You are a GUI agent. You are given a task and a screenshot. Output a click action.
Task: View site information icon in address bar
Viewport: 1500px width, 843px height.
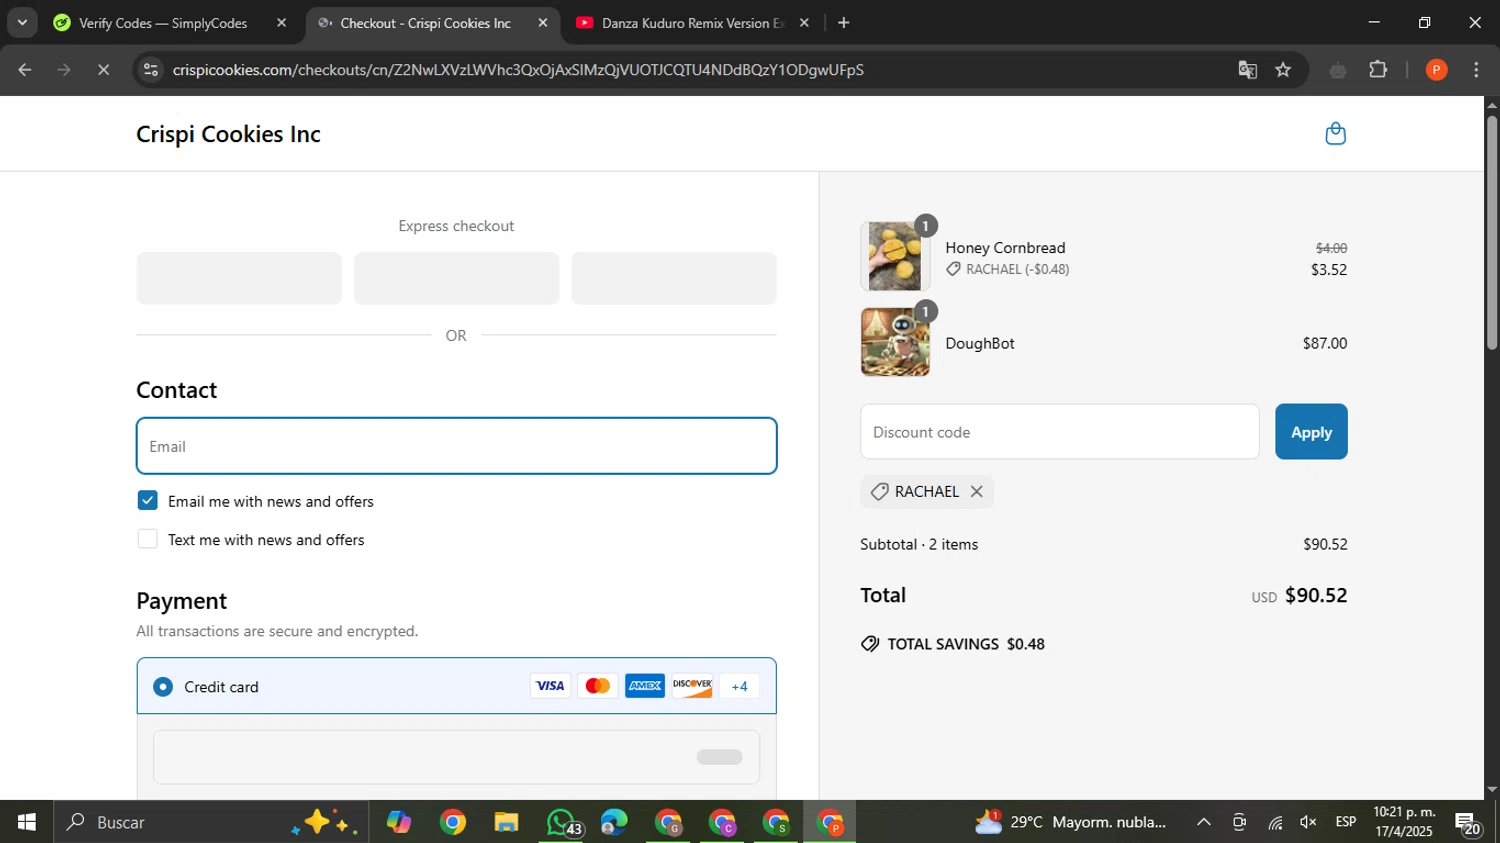[150, 70]
